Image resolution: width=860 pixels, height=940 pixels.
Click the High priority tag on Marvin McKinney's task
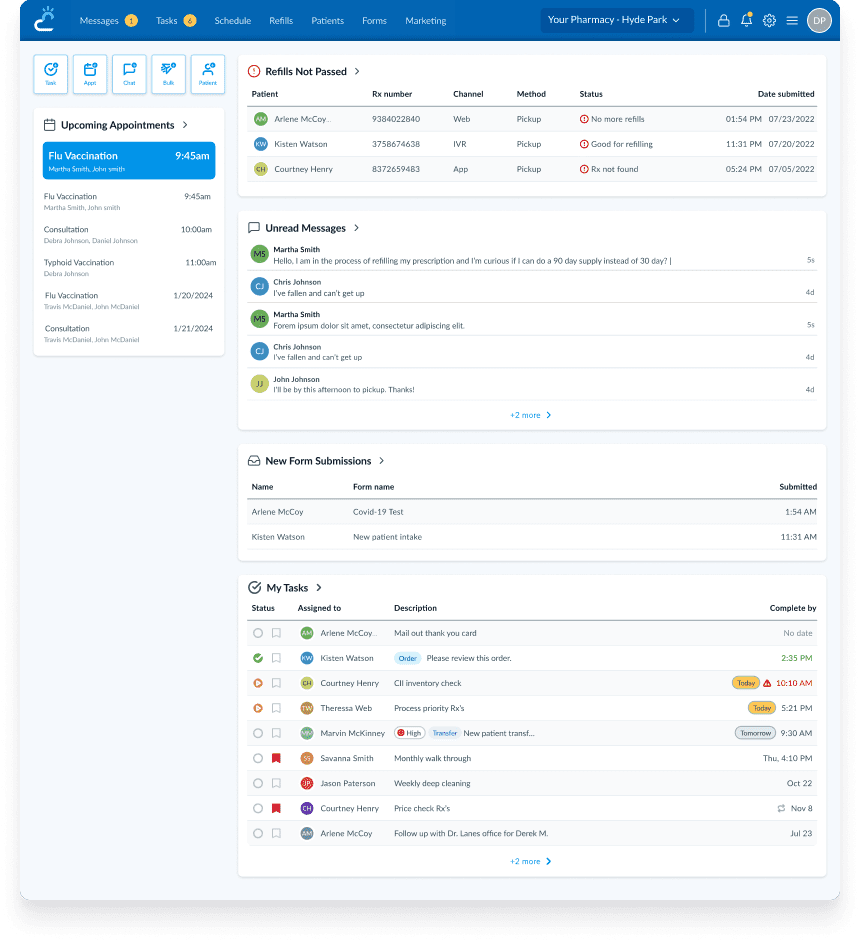tap(409, 733)
